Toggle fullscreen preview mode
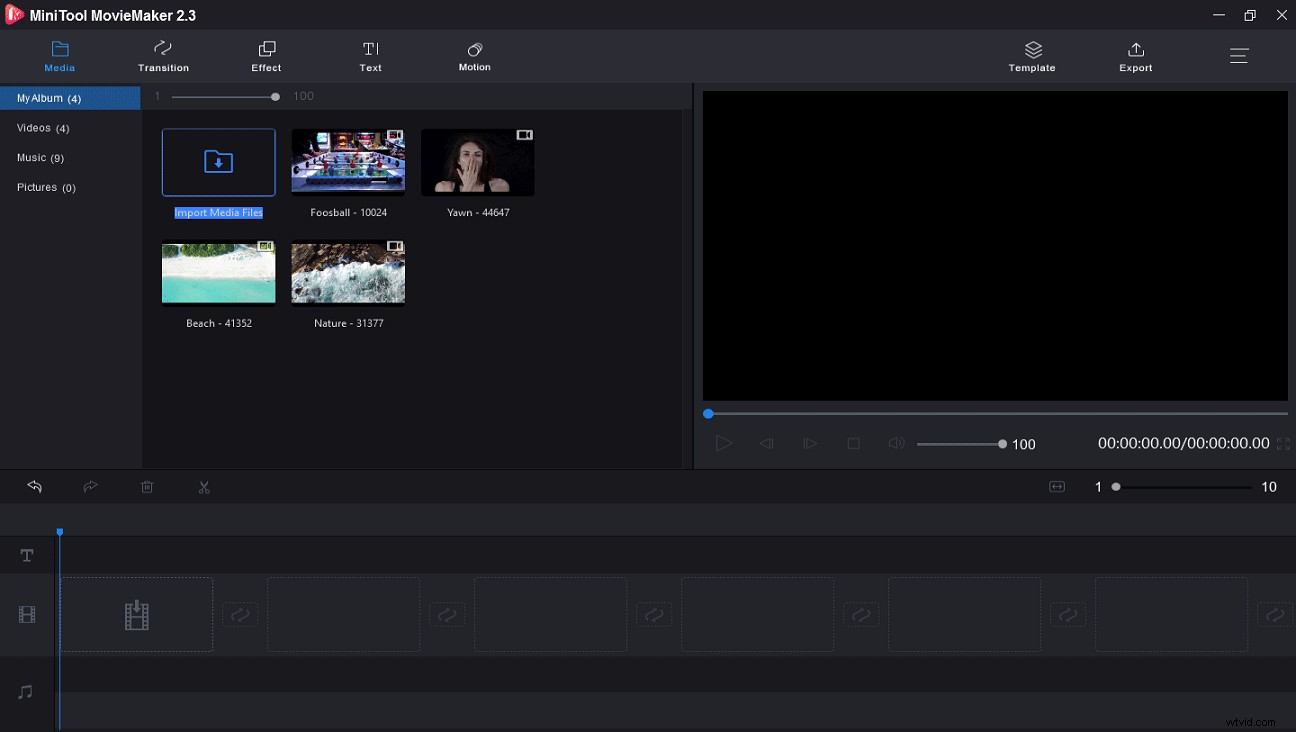 click(1283, 443)
